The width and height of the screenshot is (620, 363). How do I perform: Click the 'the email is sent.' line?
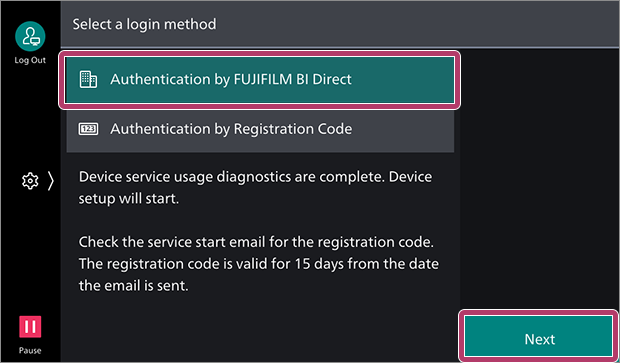pos(134,285)
